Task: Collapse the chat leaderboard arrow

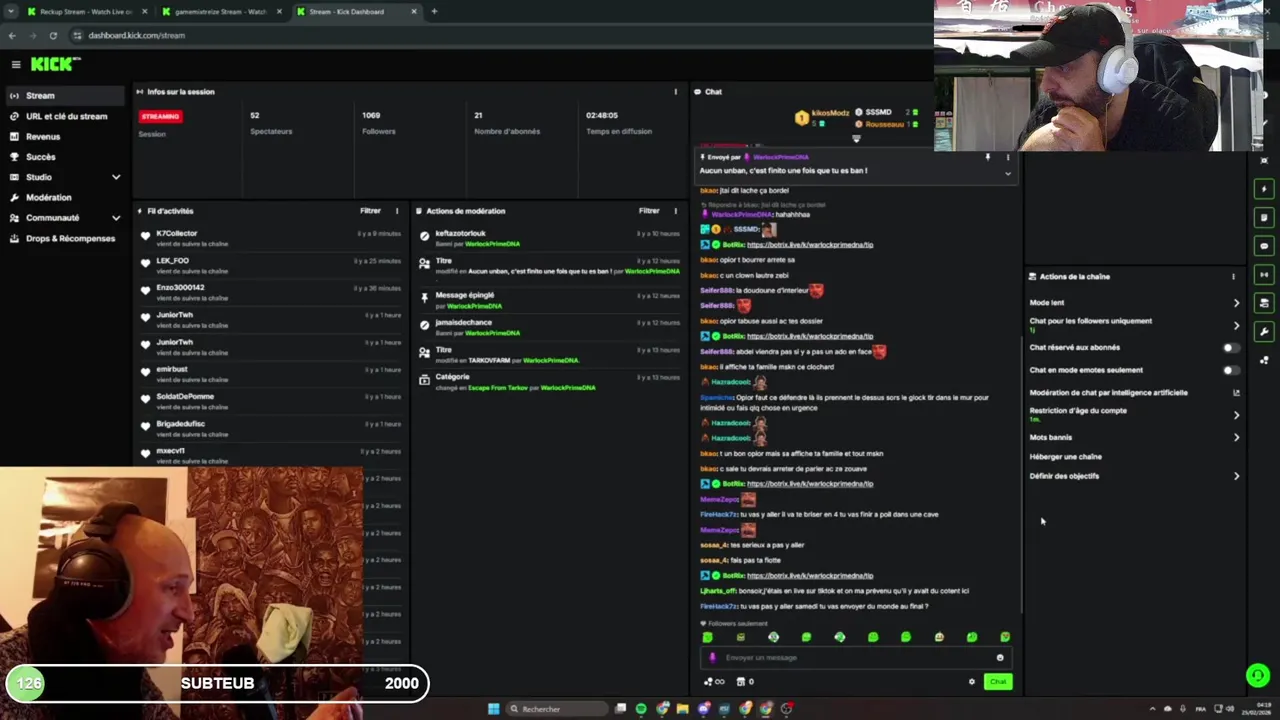Action: point(856,139)
